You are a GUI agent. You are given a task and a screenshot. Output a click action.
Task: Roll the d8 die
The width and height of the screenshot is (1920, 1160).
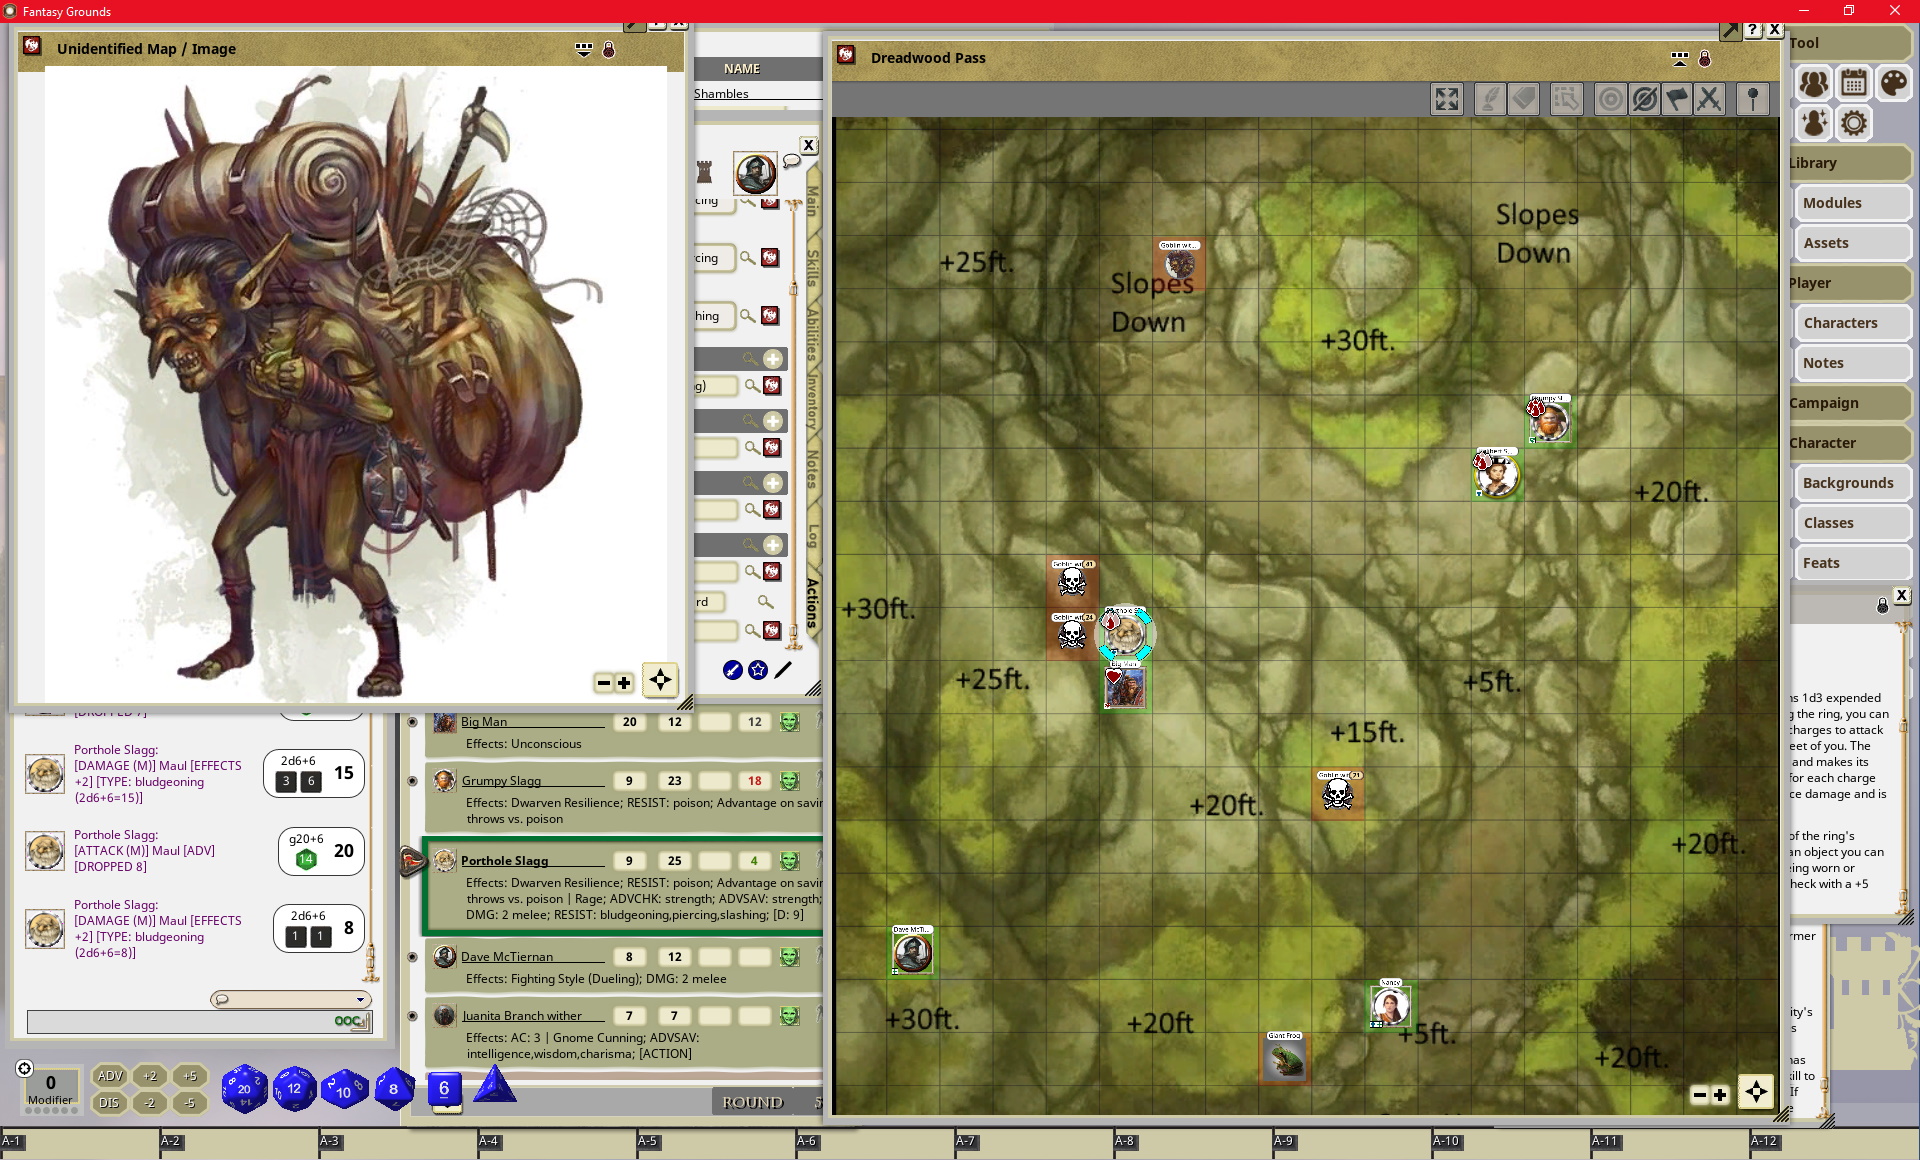click(x=394, y=1089)
